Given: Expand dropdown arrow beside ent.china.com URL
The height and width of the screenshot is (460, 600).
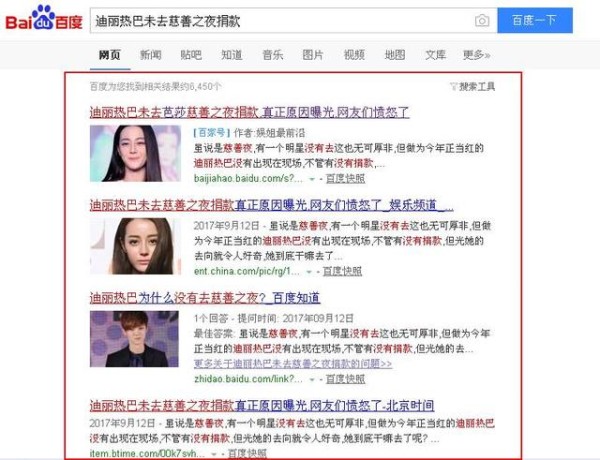Looking at the screenshot, I should pos(309,272).
